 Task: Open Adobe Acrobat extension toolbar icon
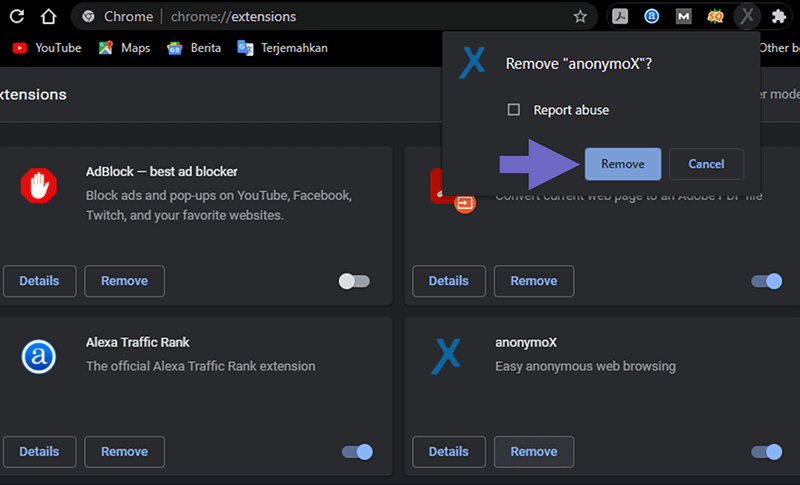(x=620, y=16)
